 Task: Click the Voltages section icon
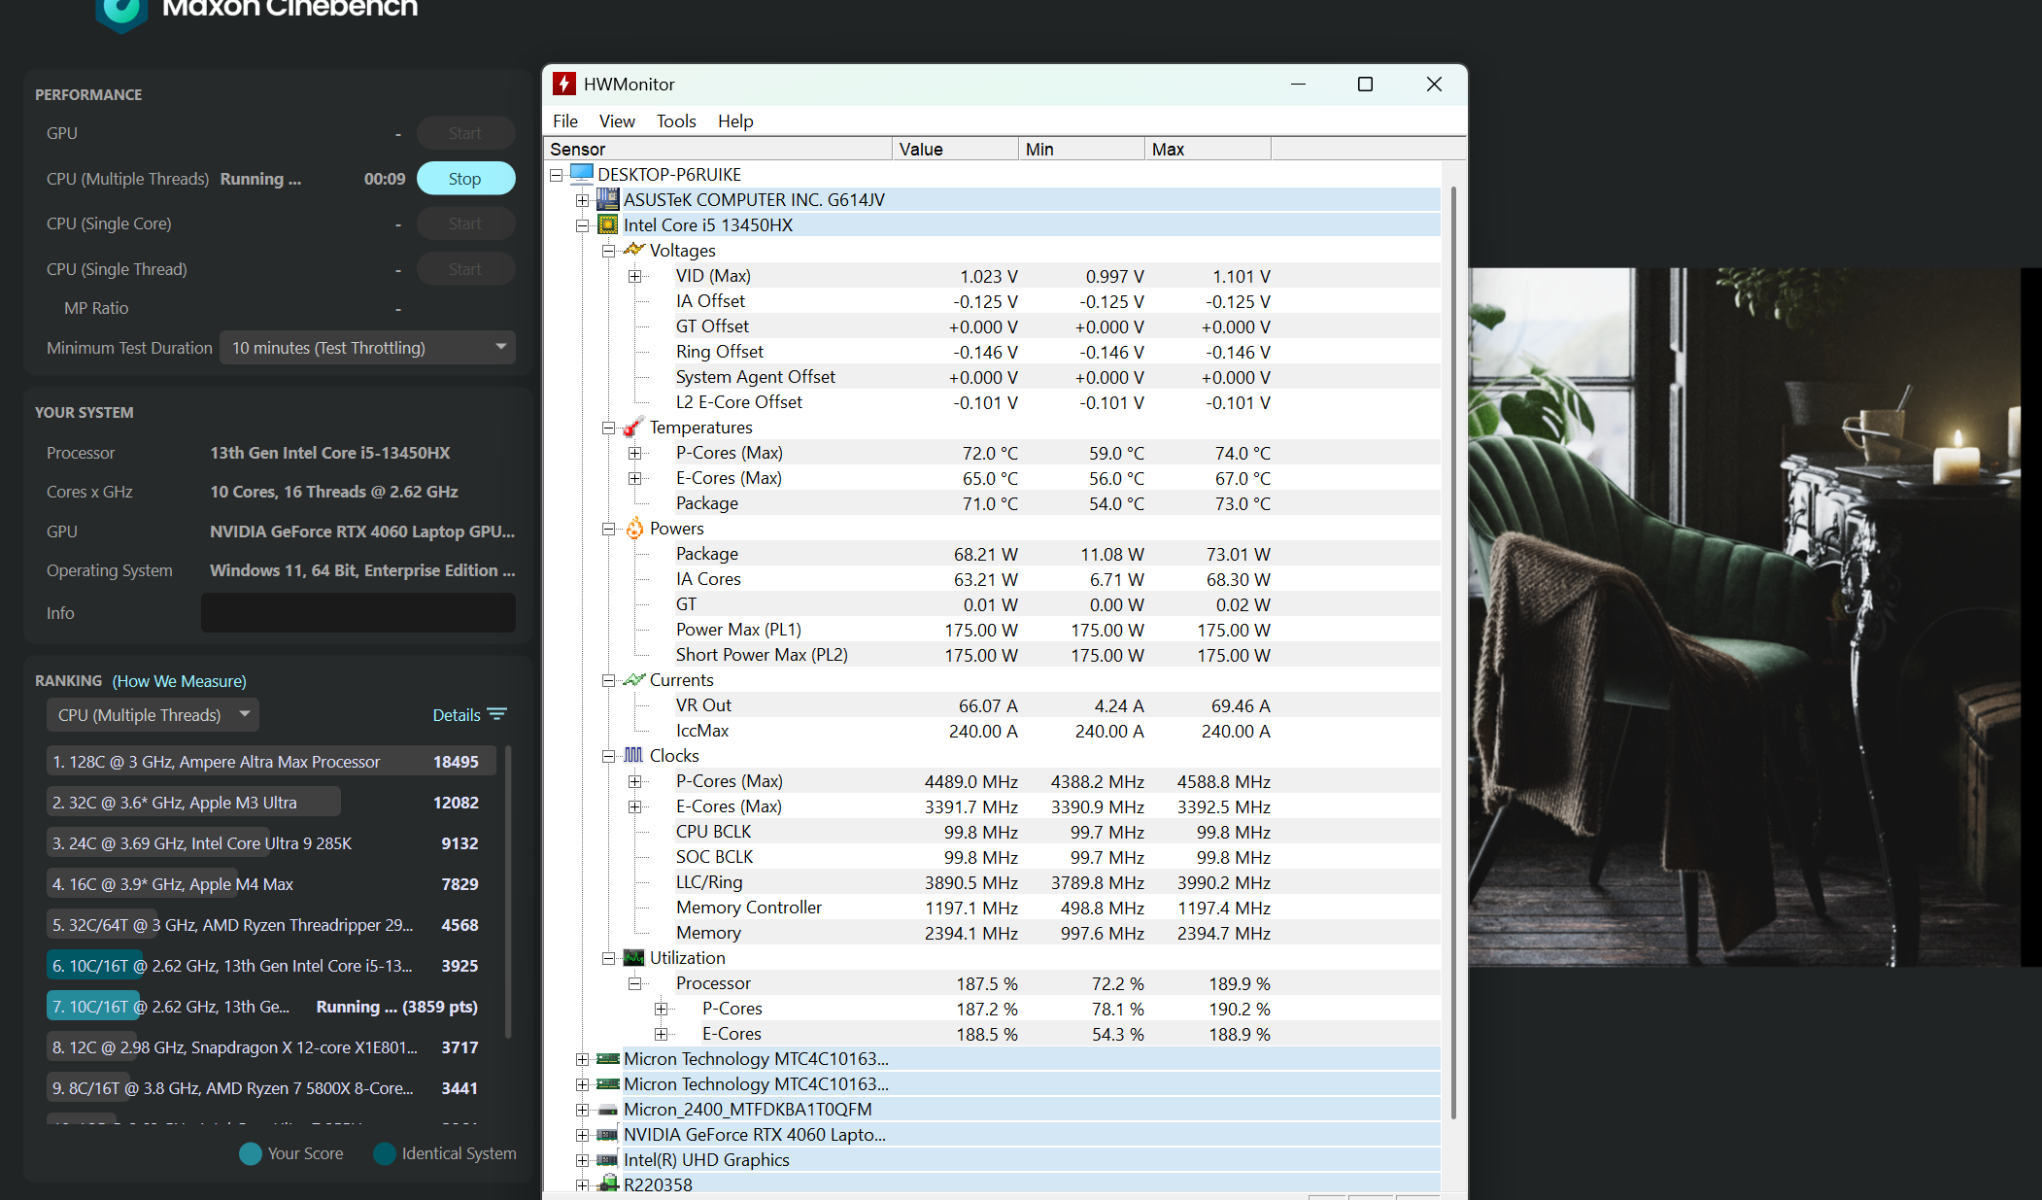pos(634,250)
